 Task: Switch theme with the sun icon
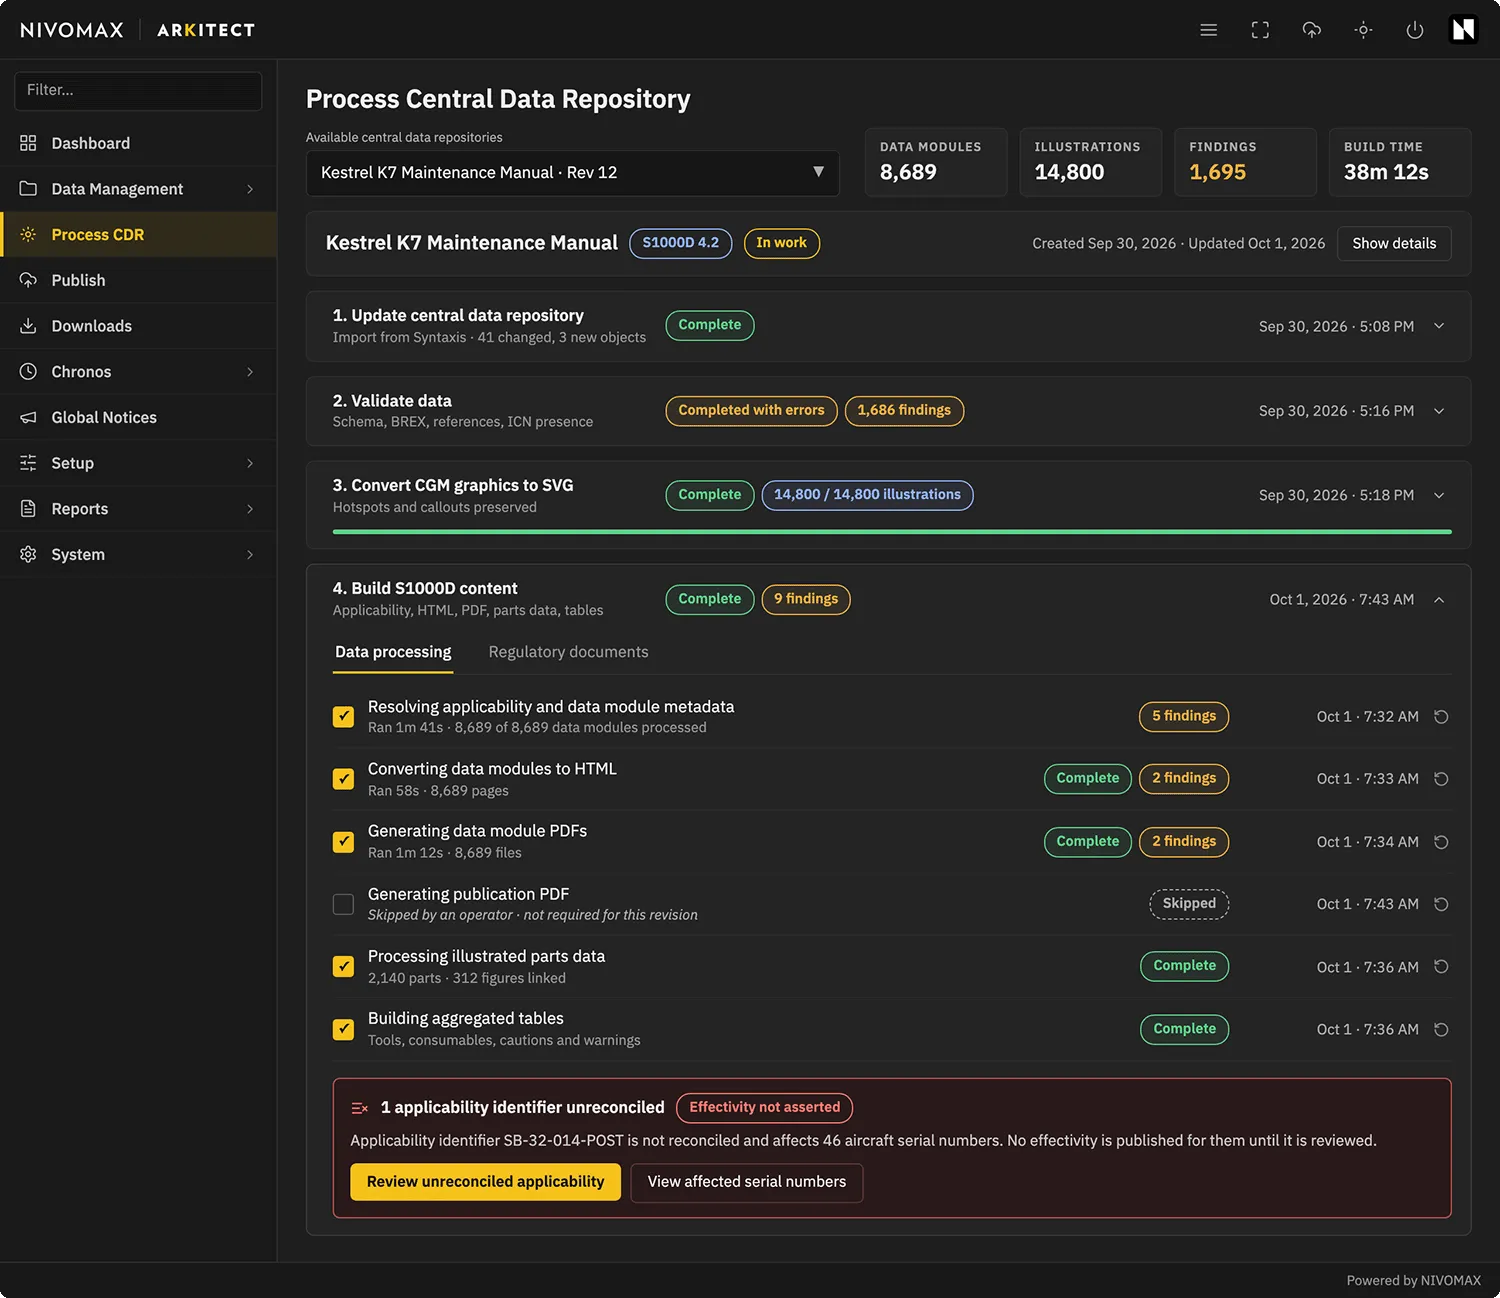point(1363,30)
